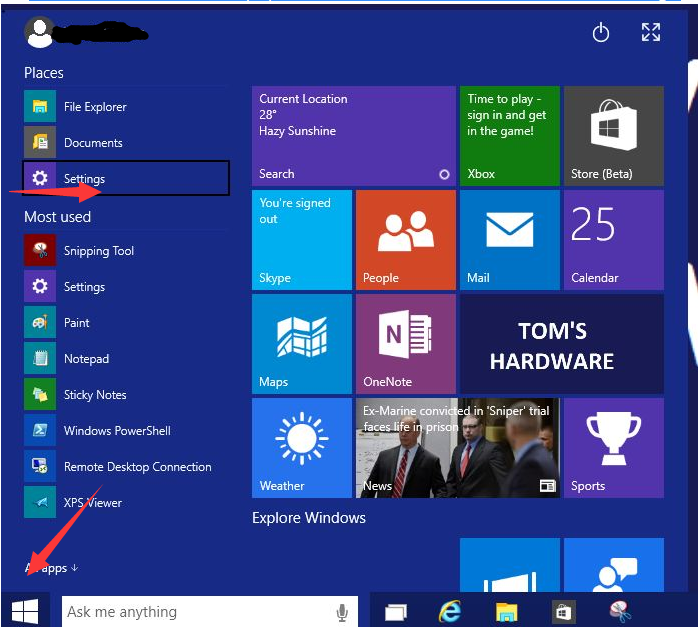This screenshot has width=700, height=627.
Task: Open the chat-person tile under Explore Windows
Action: pyautogui.click(x=614, y=565)
